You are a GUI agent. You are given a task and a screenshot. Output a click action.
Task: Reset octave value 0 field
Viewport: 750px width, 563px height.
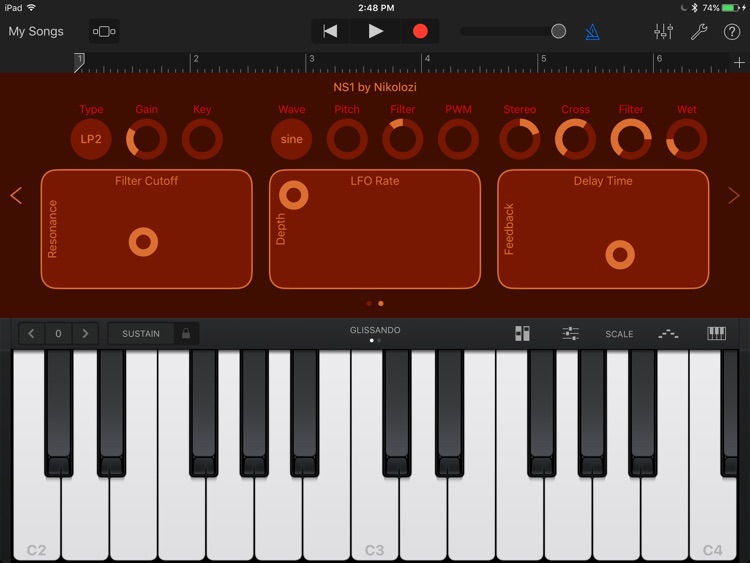tap(58, 333)
